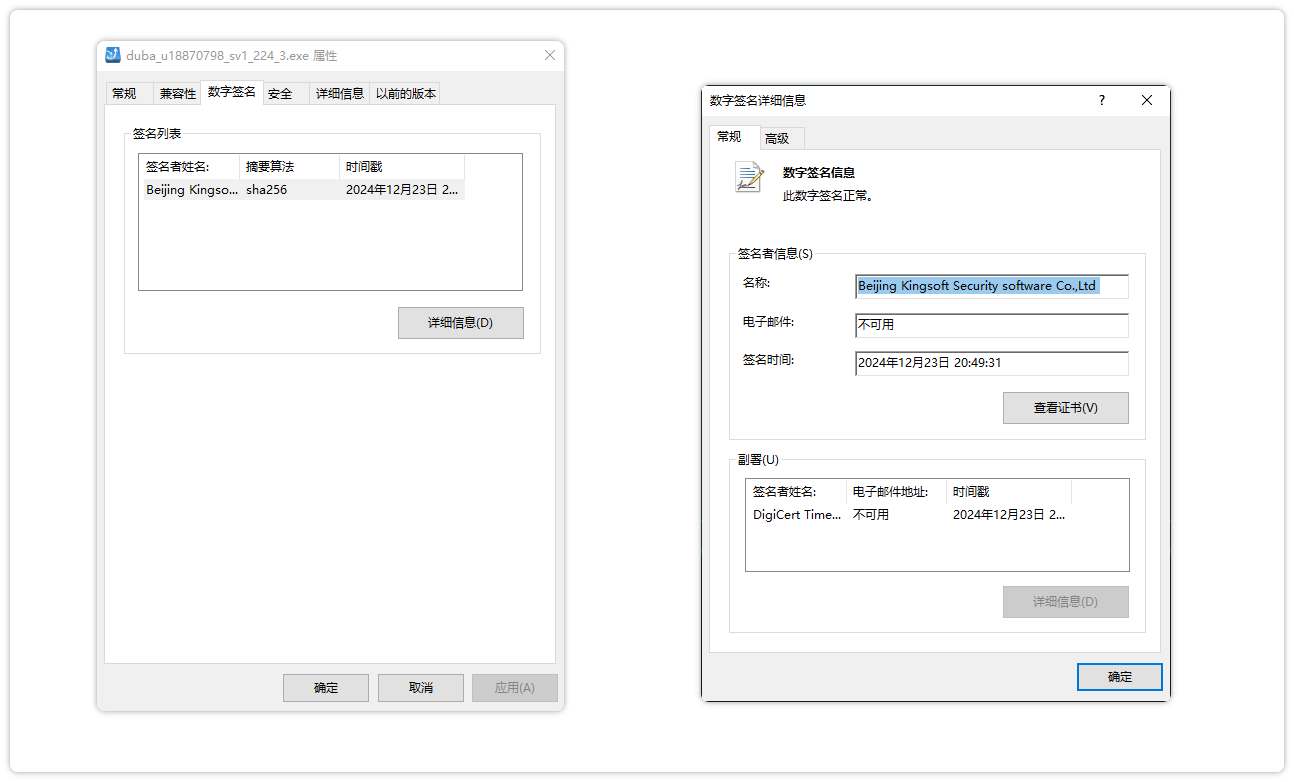Click the duba exe file icon in title bar
Screen dimensions: 1294x782
point(113,56)
